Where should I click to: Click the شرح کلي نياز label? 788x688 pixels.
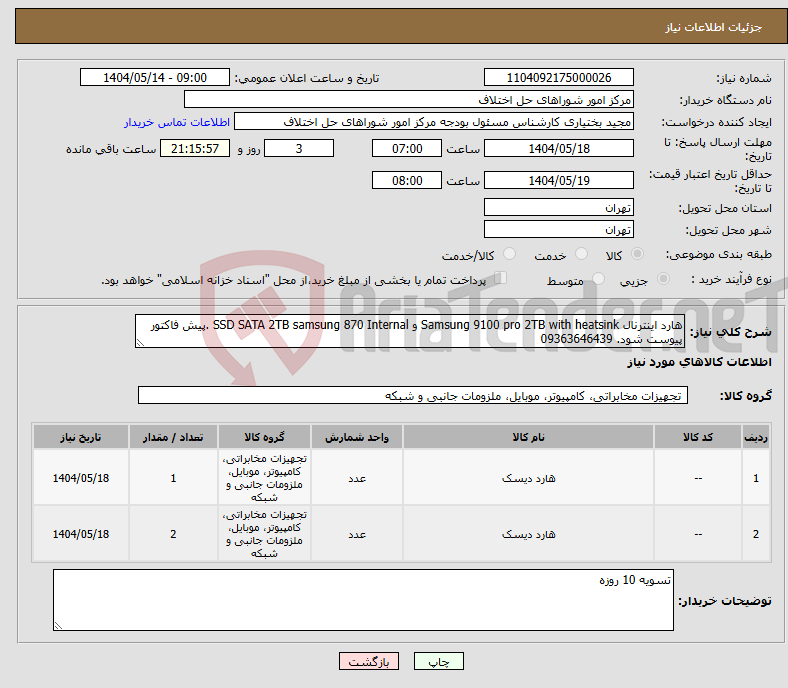[730, 331]
